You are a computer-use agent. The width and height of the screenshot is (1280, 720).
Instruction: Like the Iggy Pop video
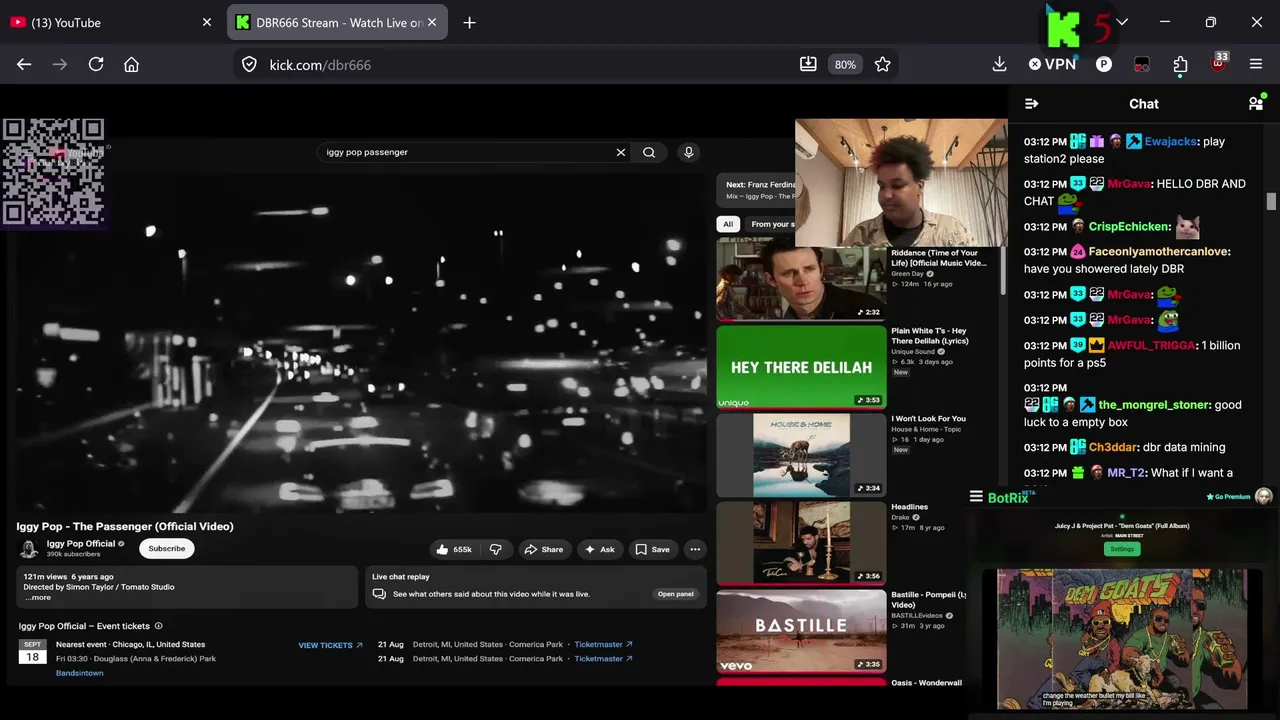[454, 549]
